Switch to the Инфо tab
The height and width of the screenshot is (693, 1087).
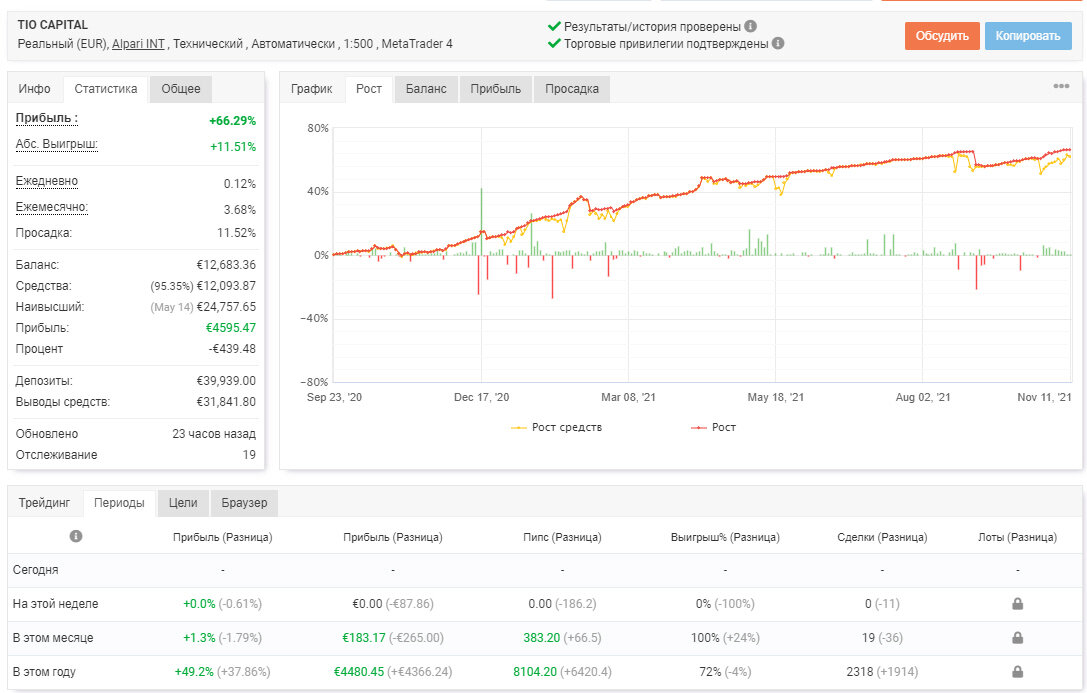pyautogui.click(x=35, y=89)
